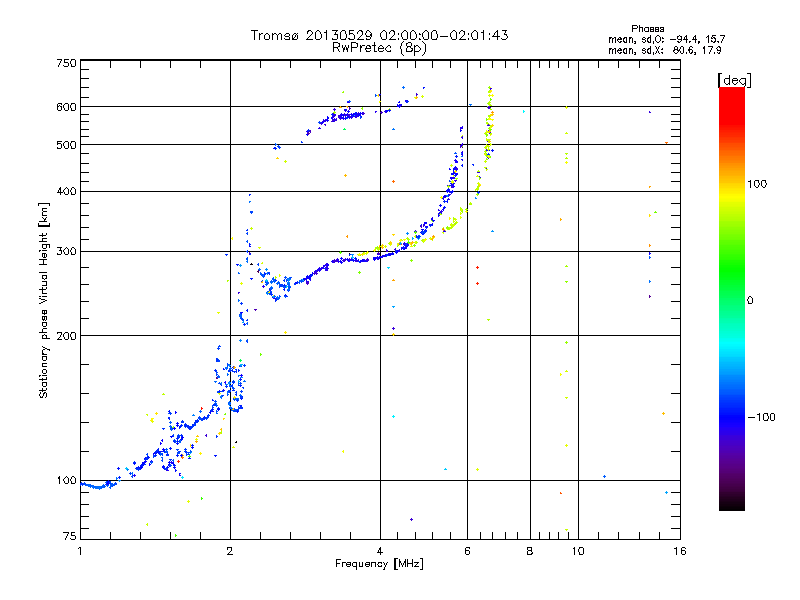Click the '400' y-axis tick label

pyautogui.click(x=66, y=191)
